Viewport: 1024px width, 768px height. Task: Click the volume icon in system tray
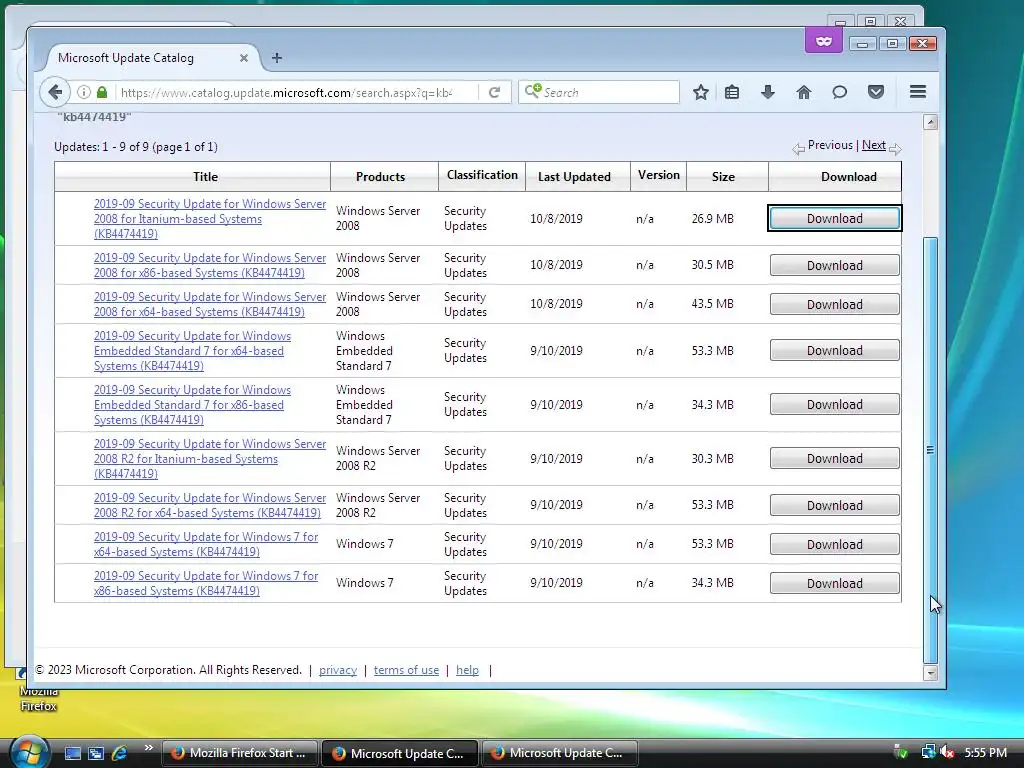coord(946,753)
